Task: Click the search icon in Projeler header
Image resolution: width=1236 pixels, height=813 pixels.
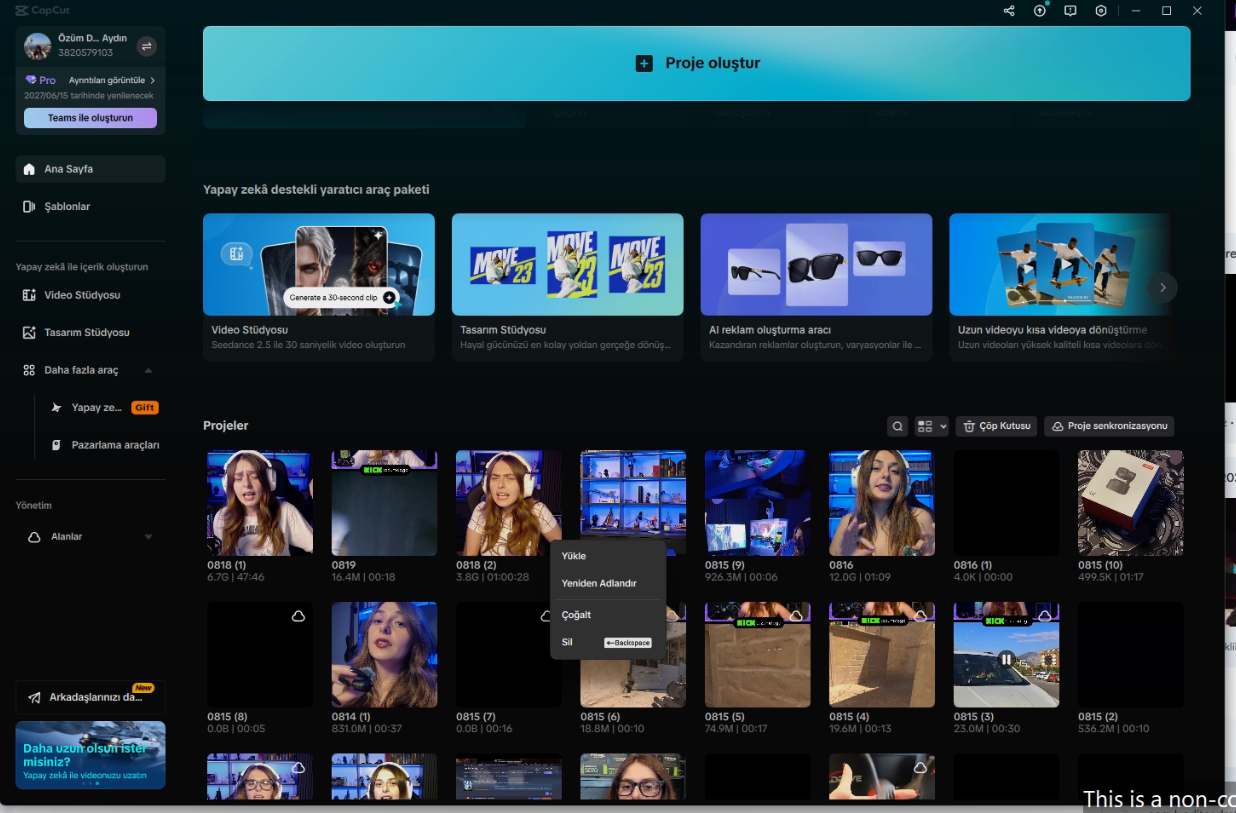Action: click(898, 426)
